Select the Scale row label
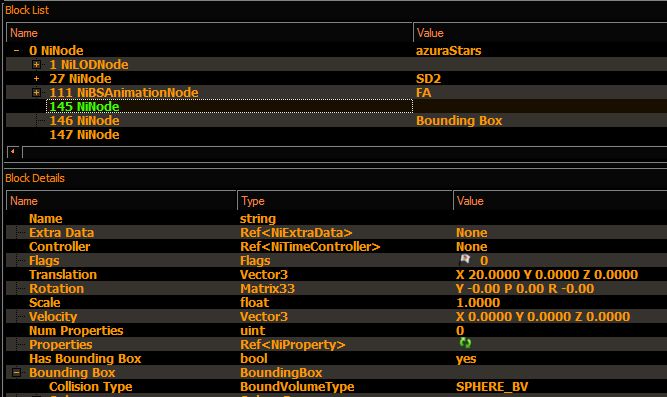The height and width of the screenshot is (397, 667). (44, 303)
